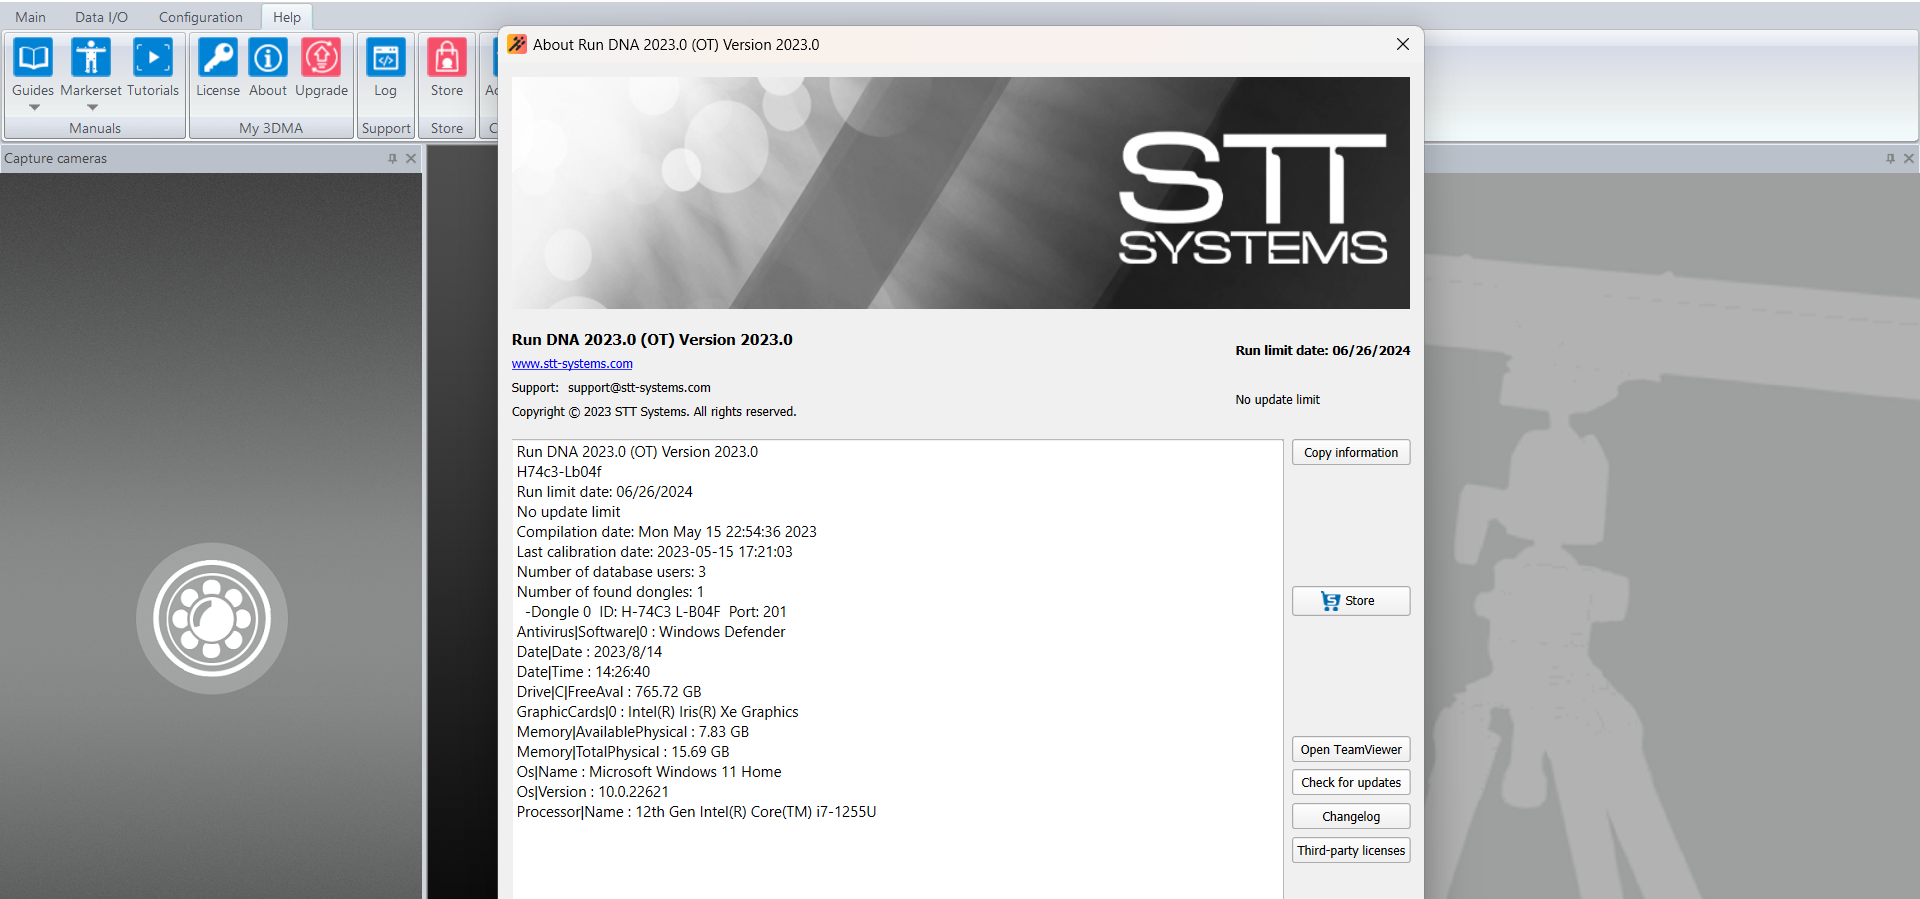Close the Capture cameras panel
The image size is (1920, 899).
(x=411, y=158)
